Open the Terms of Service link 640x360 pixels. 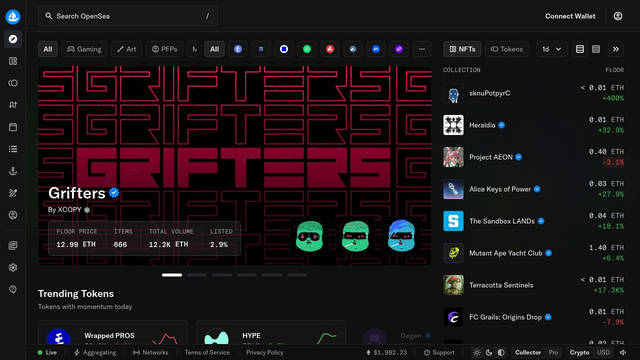coord(207,353)
